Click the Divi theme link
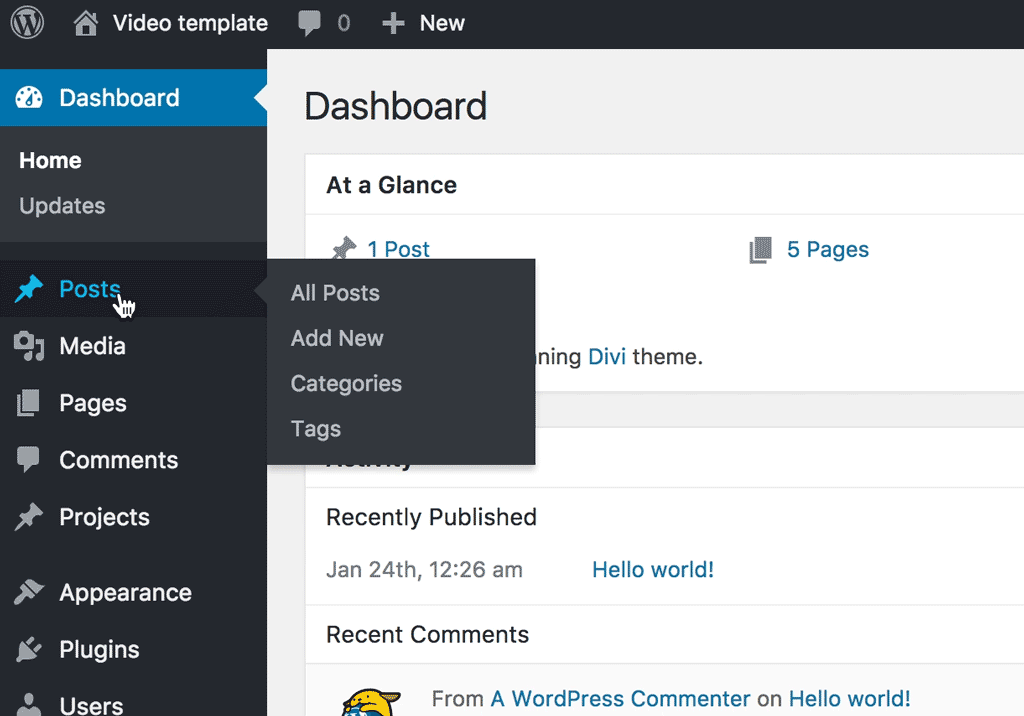Image resolution: width=1024 pixels, height=716 pixels. [606, 356]
